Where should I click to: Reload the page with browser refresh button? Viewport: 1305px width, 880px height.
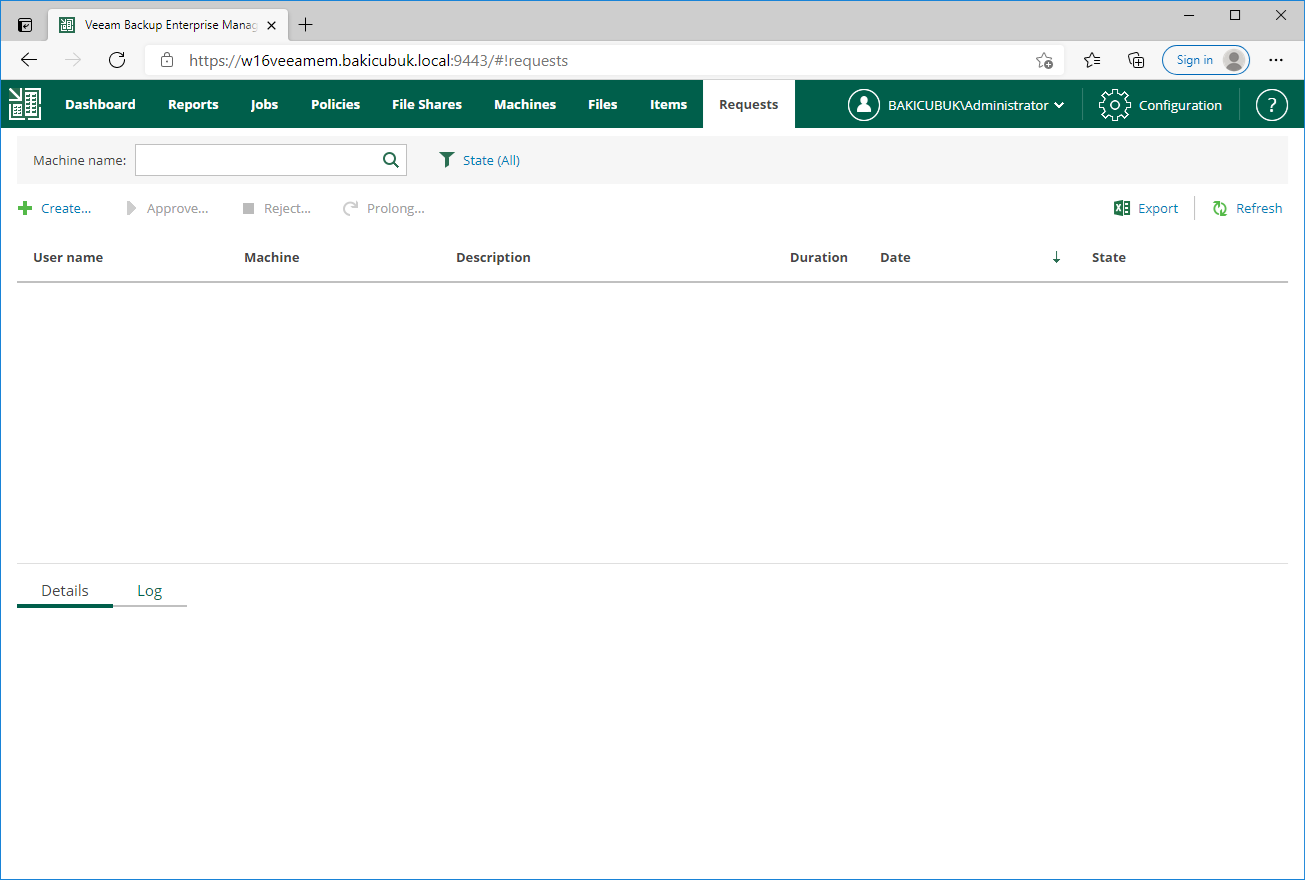coord(117,60)
